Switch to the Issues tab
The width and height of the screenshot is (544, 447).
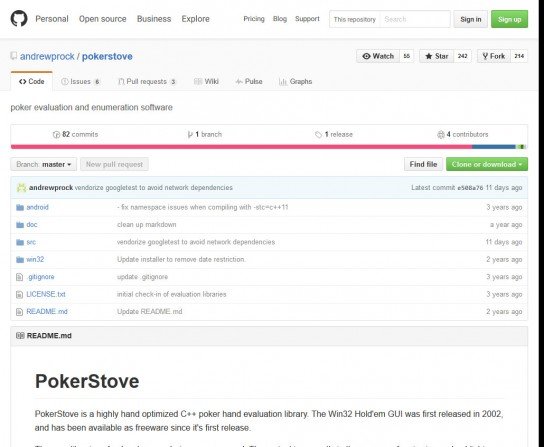pyautogui.click(x=80, y=82)
